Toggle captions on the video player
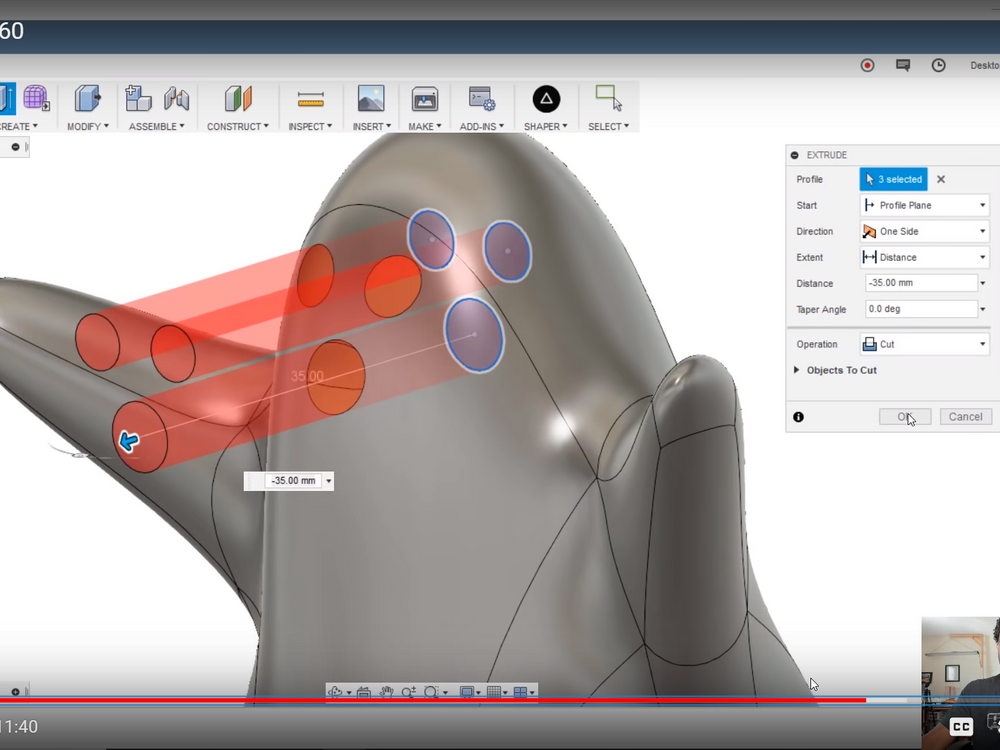The image size is (1000, 750). [x=960, y=727]
